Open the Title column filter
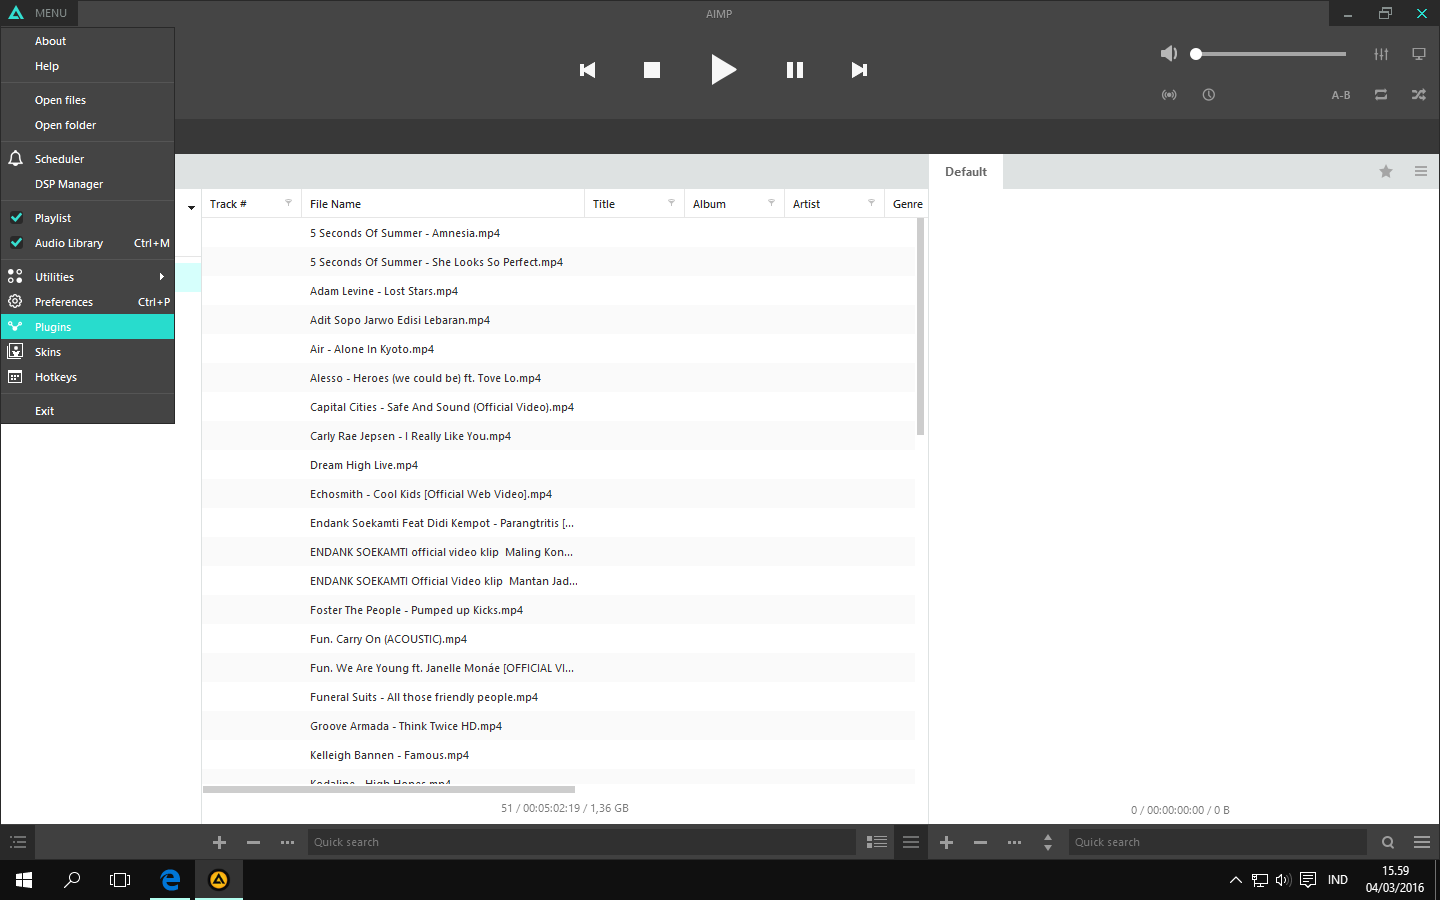The width and height of the screenshot is (1440, 900). tap(671, 203)
